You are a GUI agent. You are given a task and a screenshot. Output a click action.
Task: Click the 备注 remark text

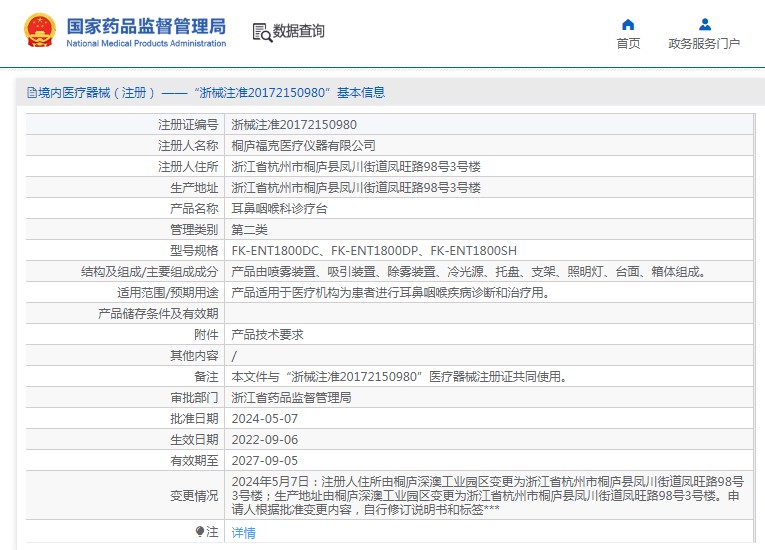click(399, 376)
